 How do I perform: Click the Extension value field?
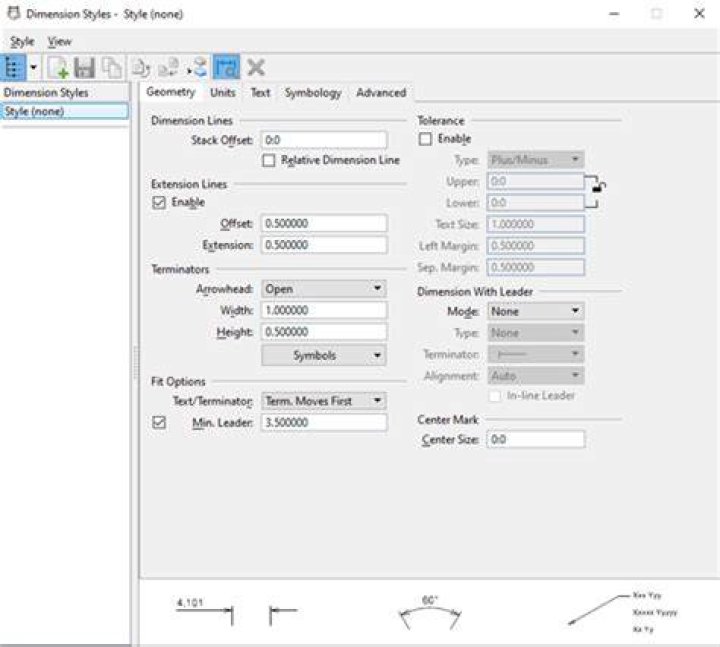click(324, 245)
